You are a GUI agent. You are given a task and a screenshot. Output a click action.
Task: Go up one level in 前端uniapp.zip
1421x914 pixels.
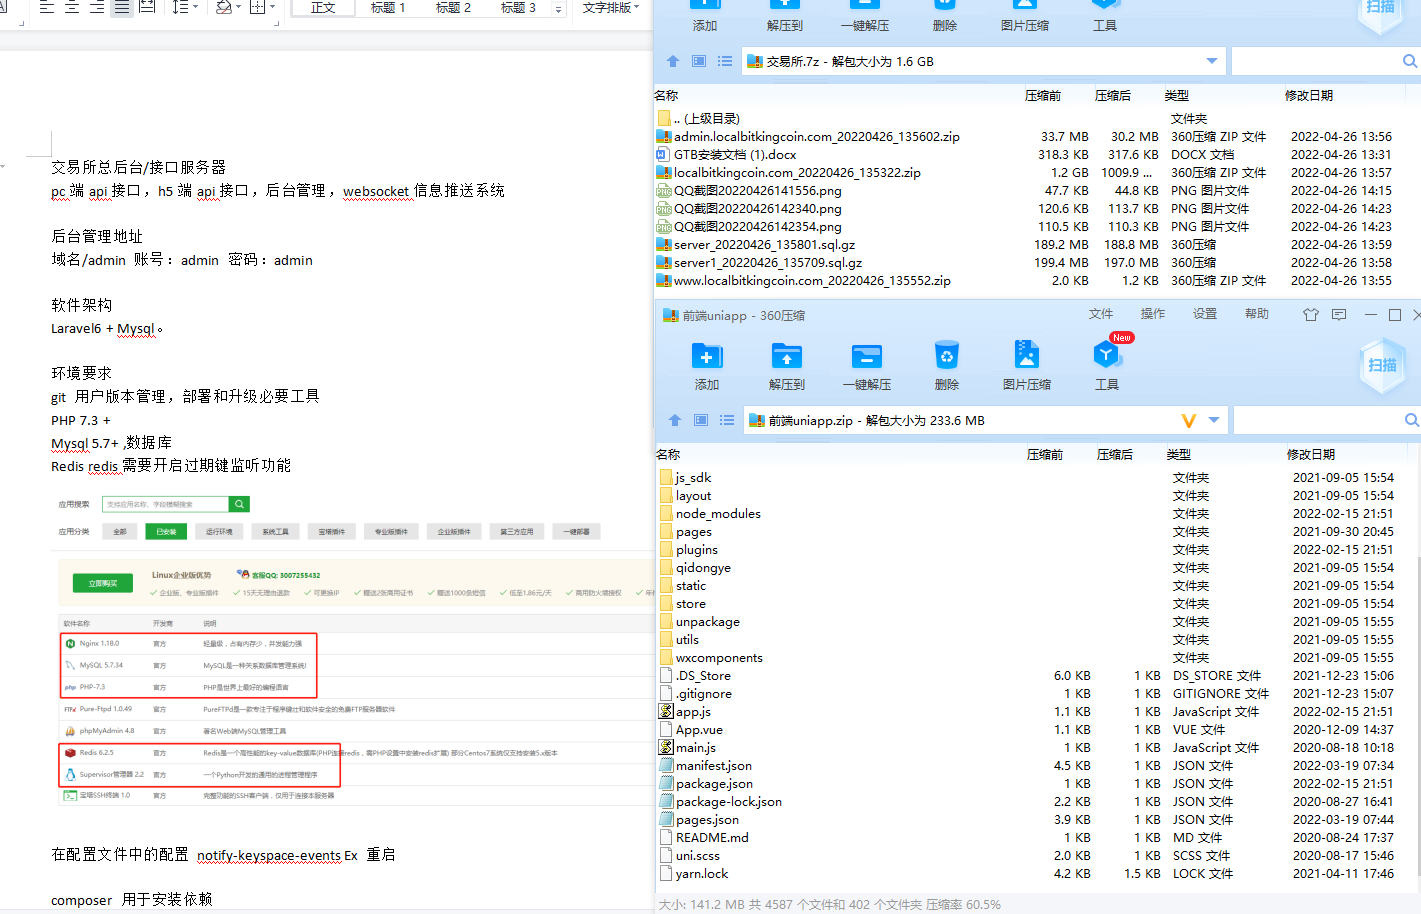[675, 421]
